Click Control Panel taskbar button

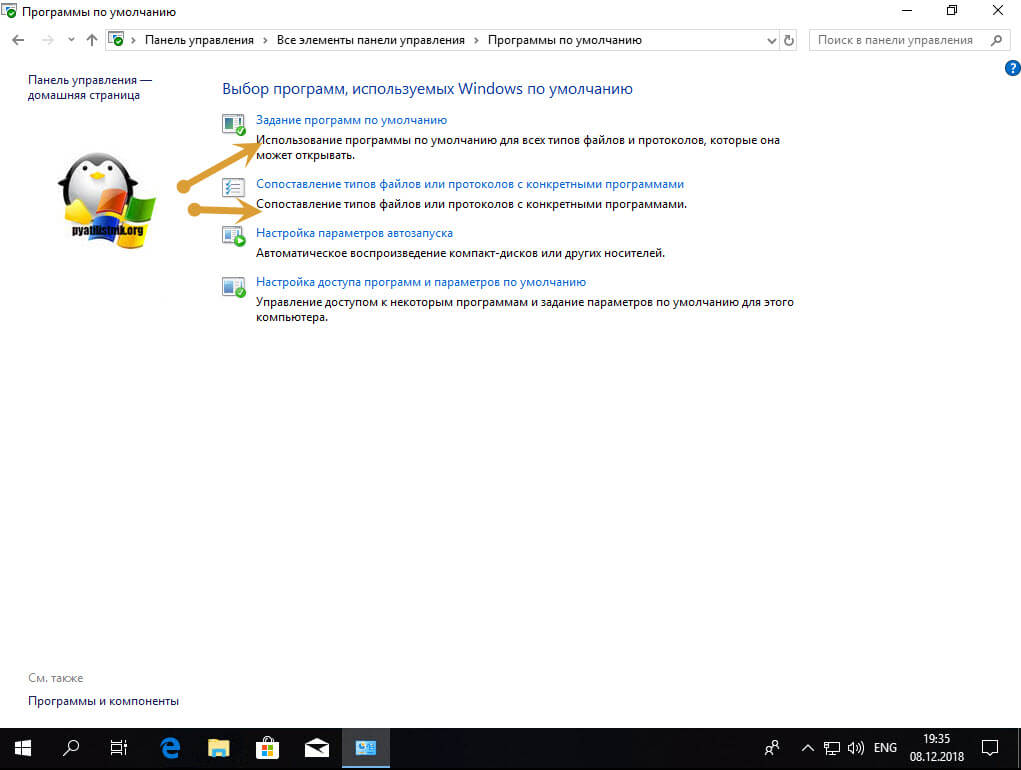click(x=365, y=749)
